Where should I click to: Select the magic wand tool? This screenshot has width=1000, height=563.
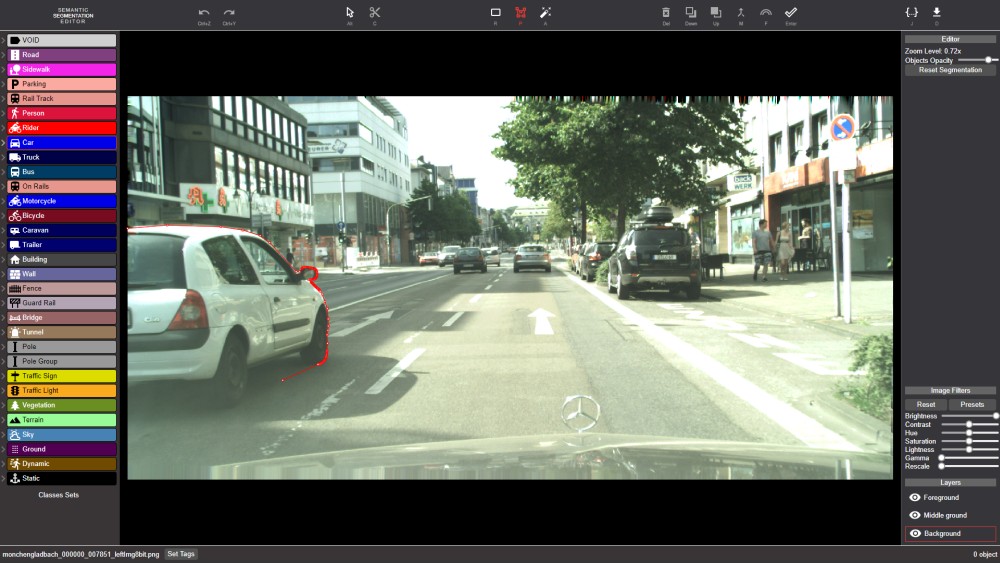point(546,12)
